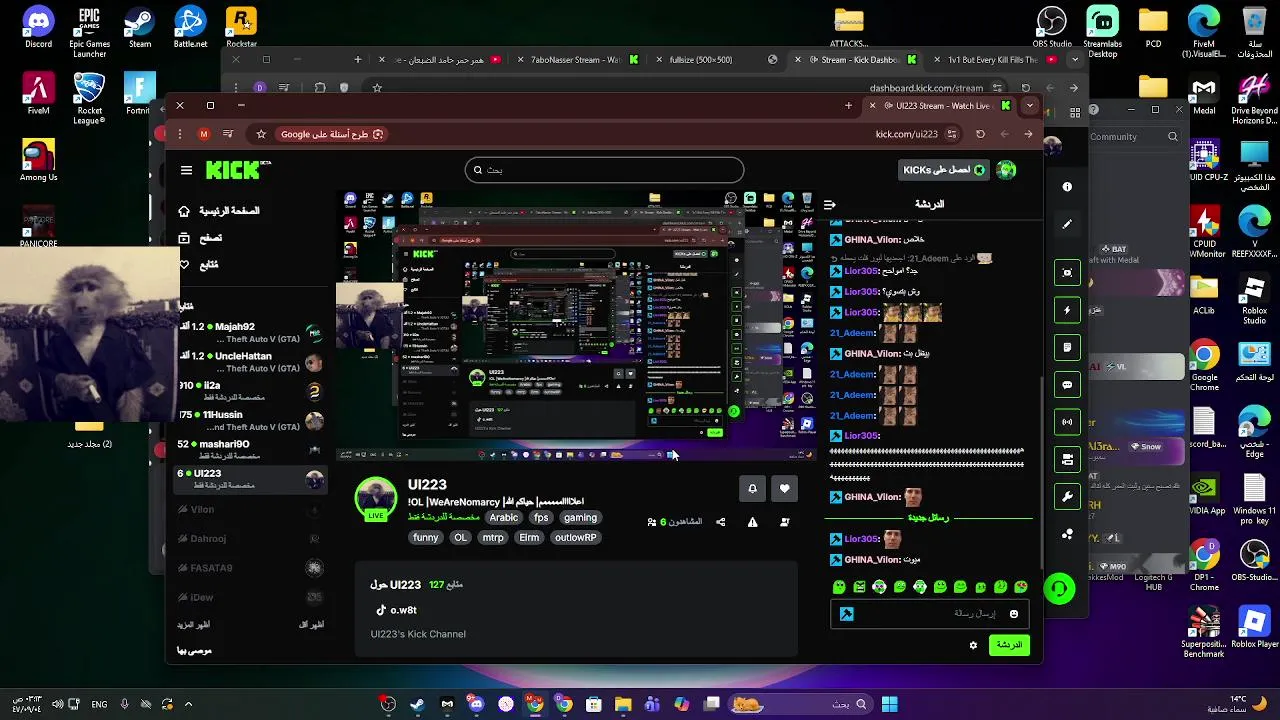Viewport: 1280px width, 720px height.
Task: Select the gaming tag
Action: point(580,518)
